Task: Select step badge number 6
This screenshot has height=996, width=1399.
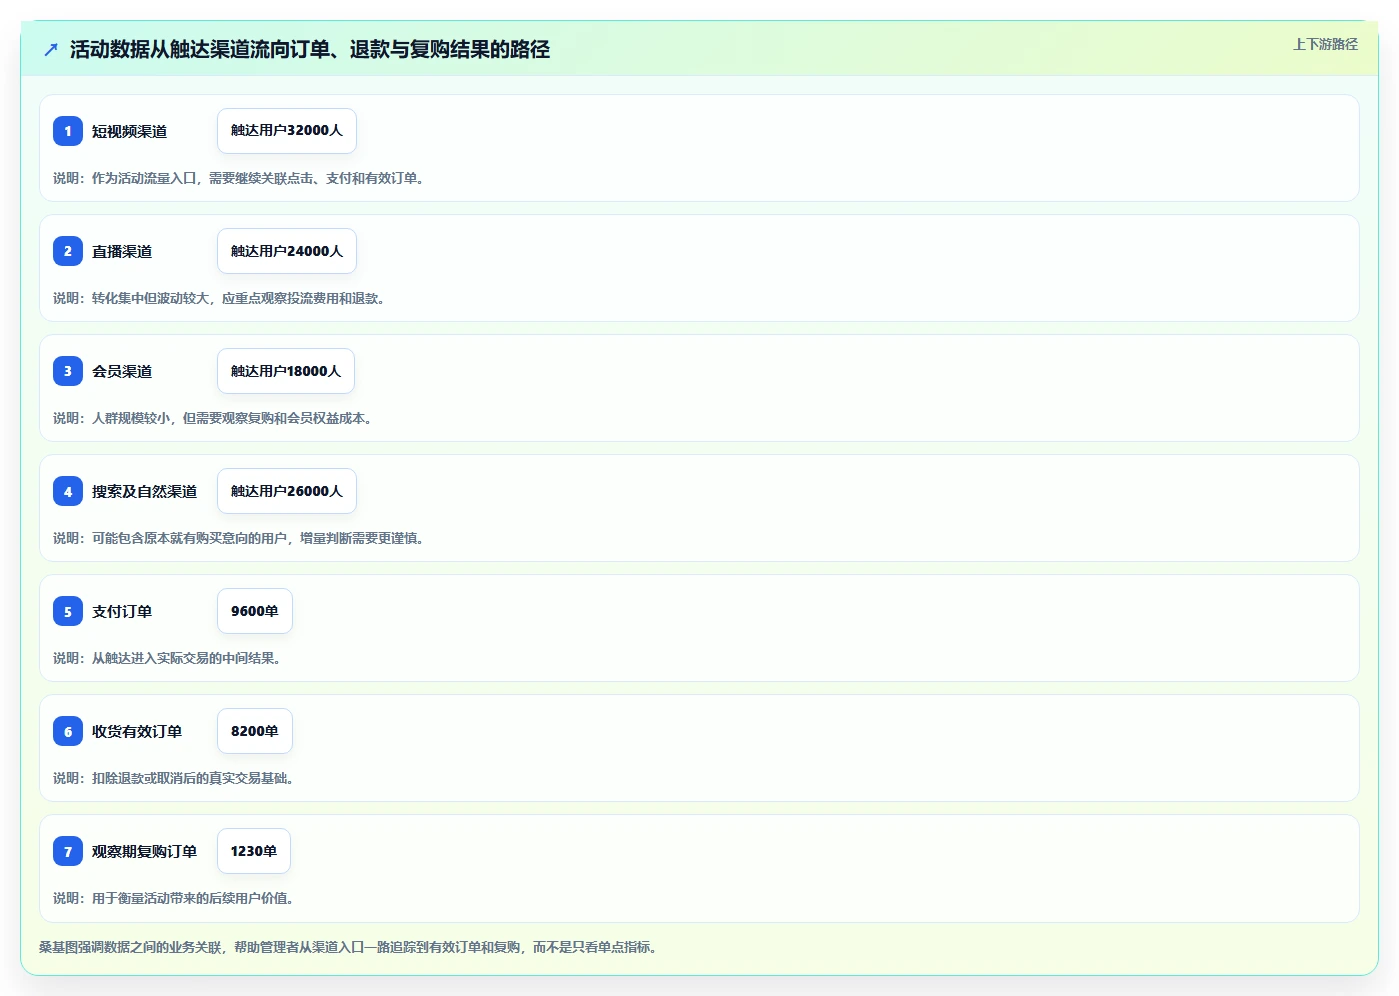Action: tap(68, 731)
